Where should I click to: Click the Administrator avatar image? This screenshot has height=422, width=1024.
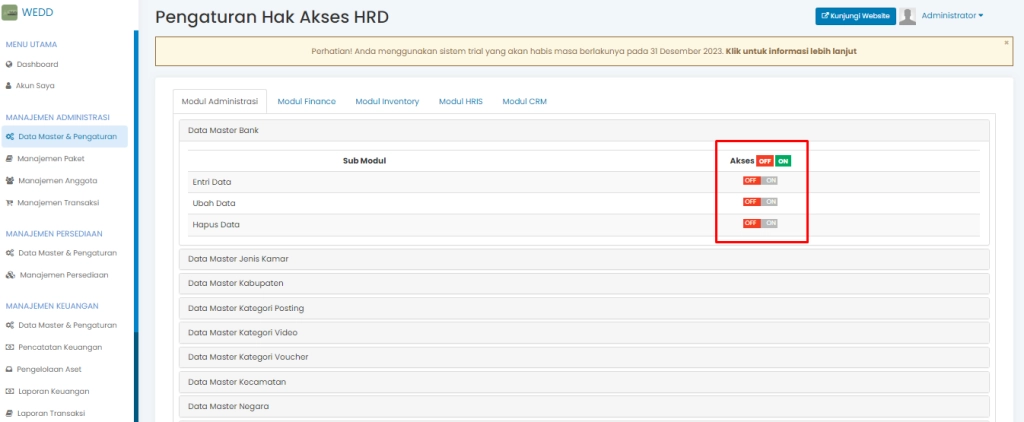tap(908, 16)
